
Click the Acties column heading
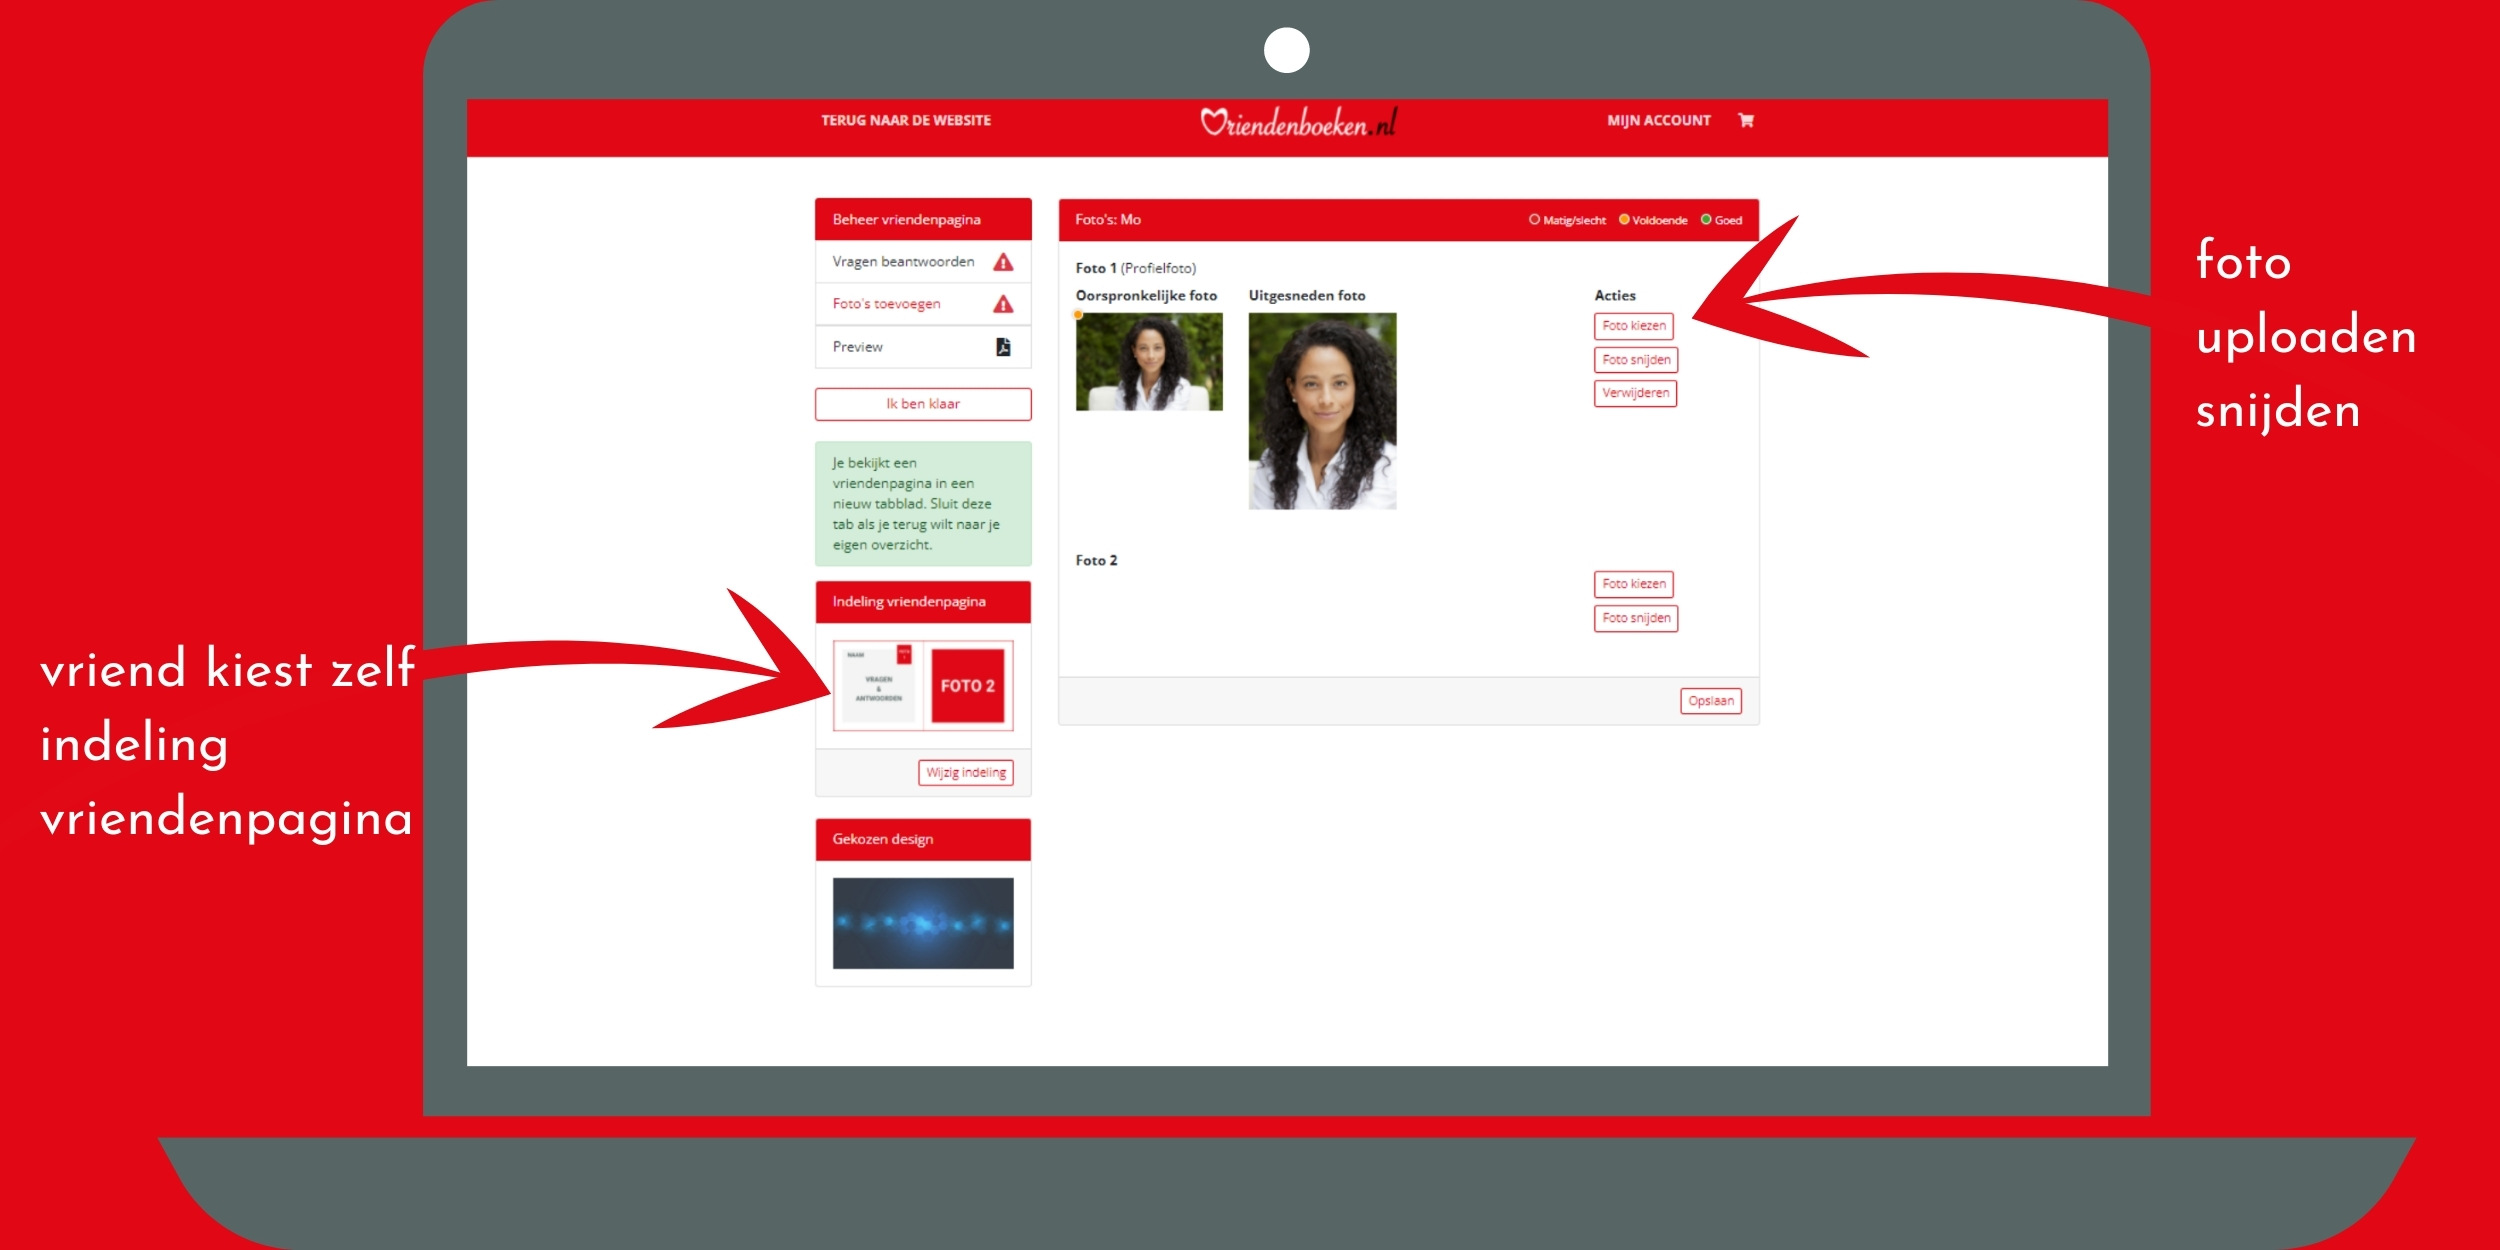[1615, 296]
